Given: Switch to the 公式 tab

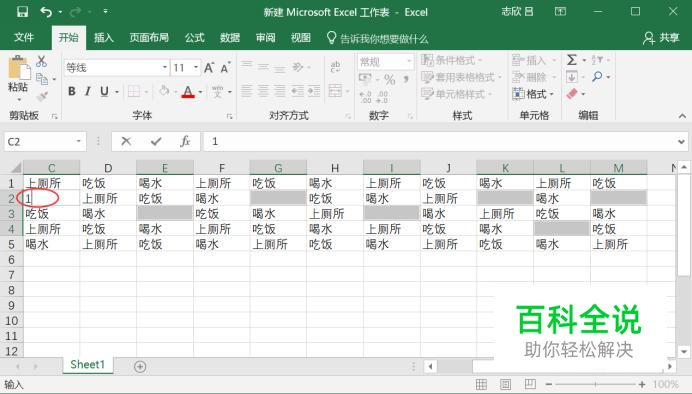Looking at the screenshot, I should pos(195,38).
